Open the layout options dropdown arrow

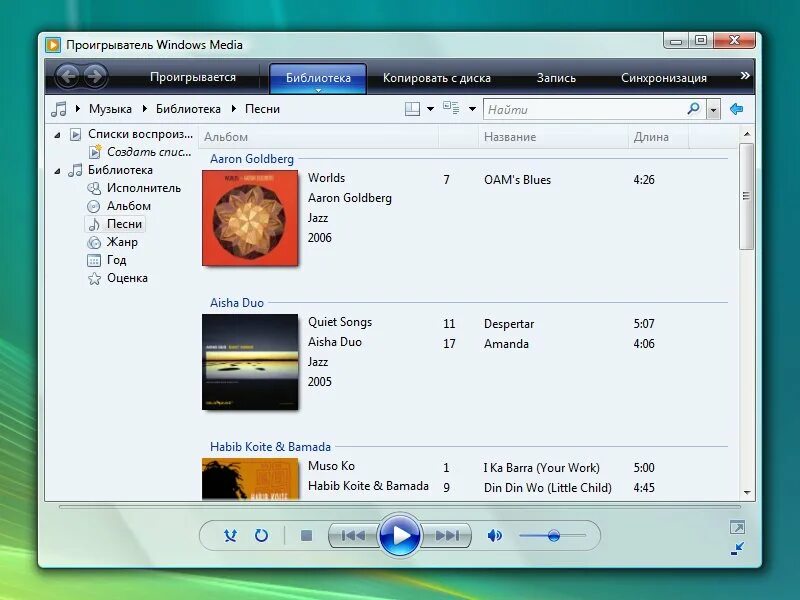point(430,108)
